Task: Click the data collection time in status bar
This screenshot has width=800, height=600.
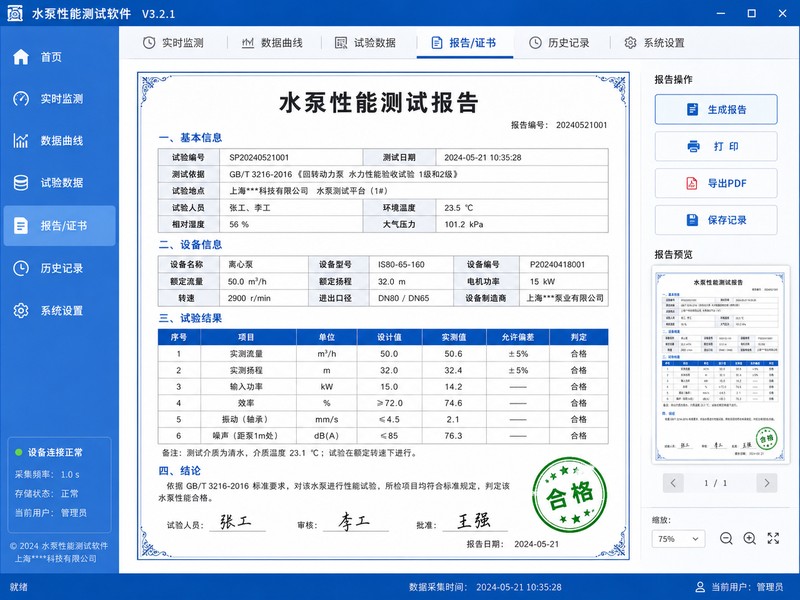Action: [485, 587]
